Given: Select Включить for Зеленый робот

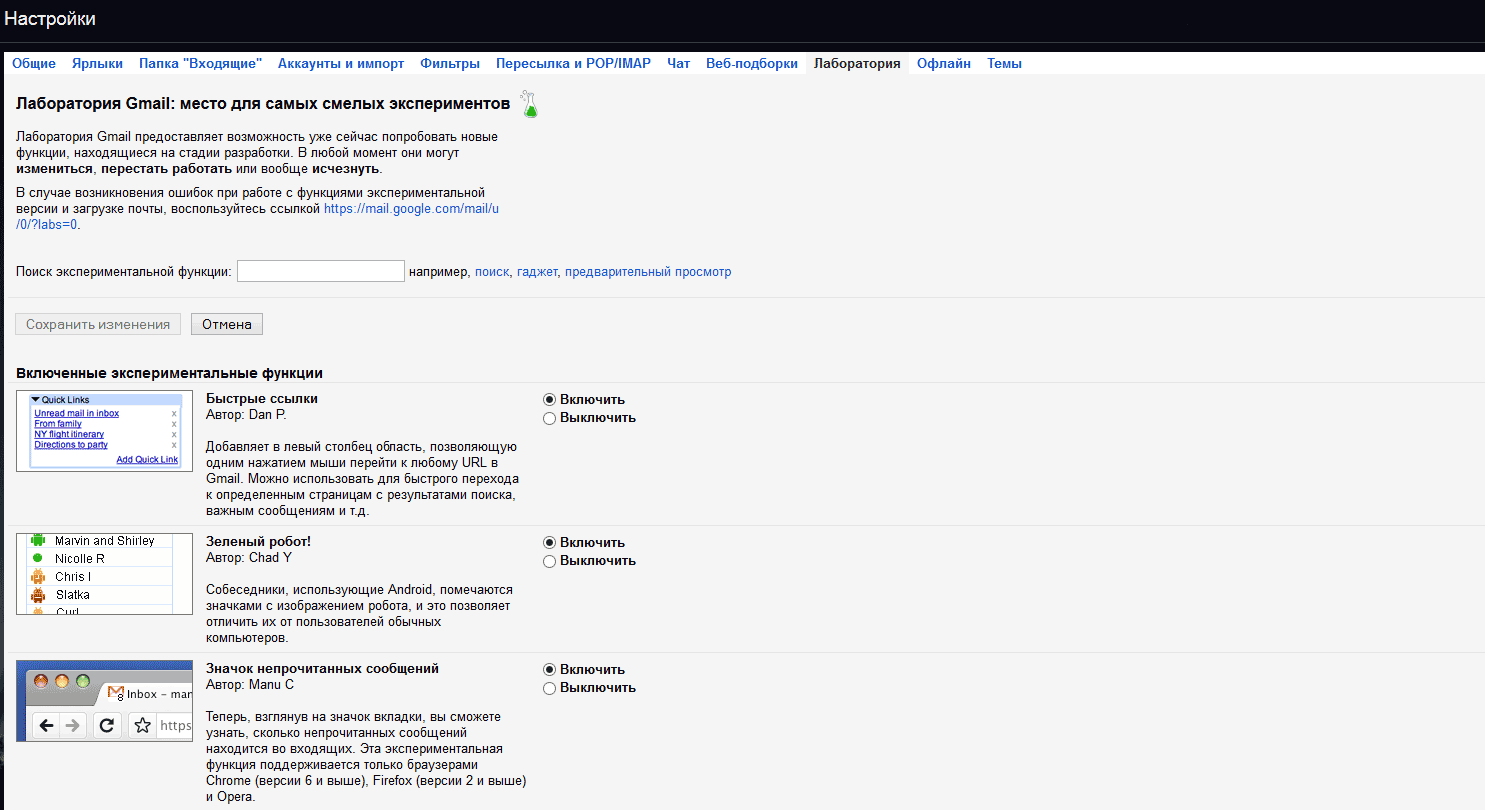Looking at the screenshot, I should [x=549, y=543].
